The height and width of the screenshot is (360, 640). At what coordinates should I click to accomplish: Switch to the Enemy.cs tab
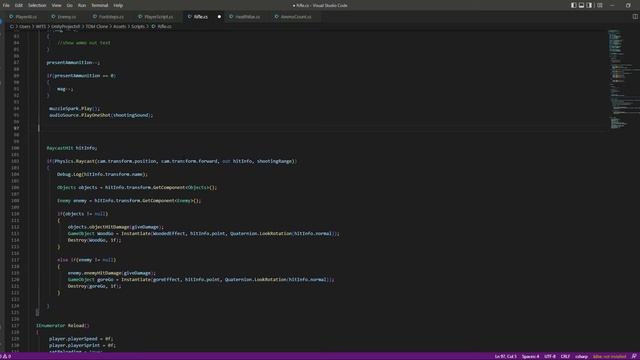tap(67, 17)
